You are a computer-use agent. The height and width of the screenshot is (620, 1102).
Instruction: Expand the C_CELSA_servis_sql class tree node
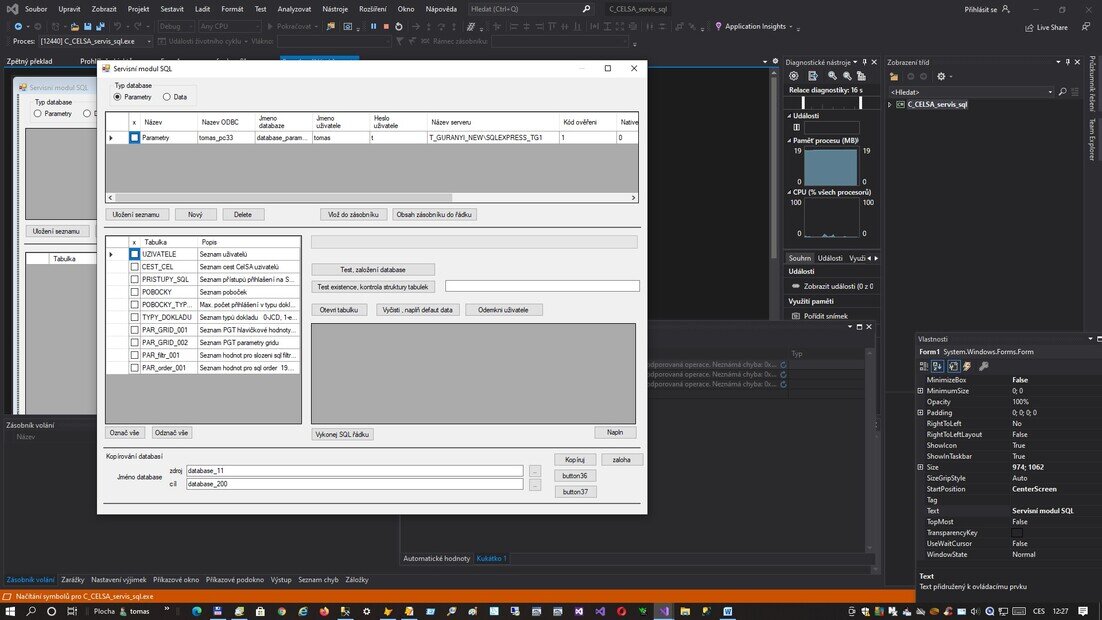[890, 104]
